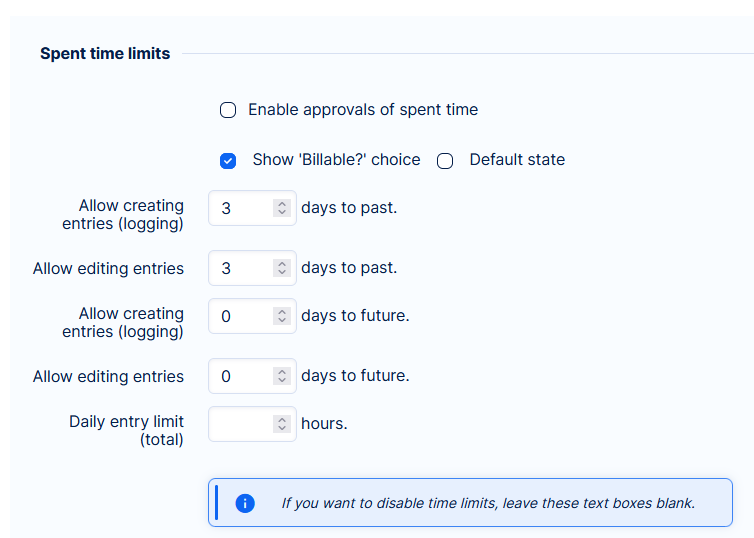Click the Daily entry limit hours field

[x=242, y=424]
